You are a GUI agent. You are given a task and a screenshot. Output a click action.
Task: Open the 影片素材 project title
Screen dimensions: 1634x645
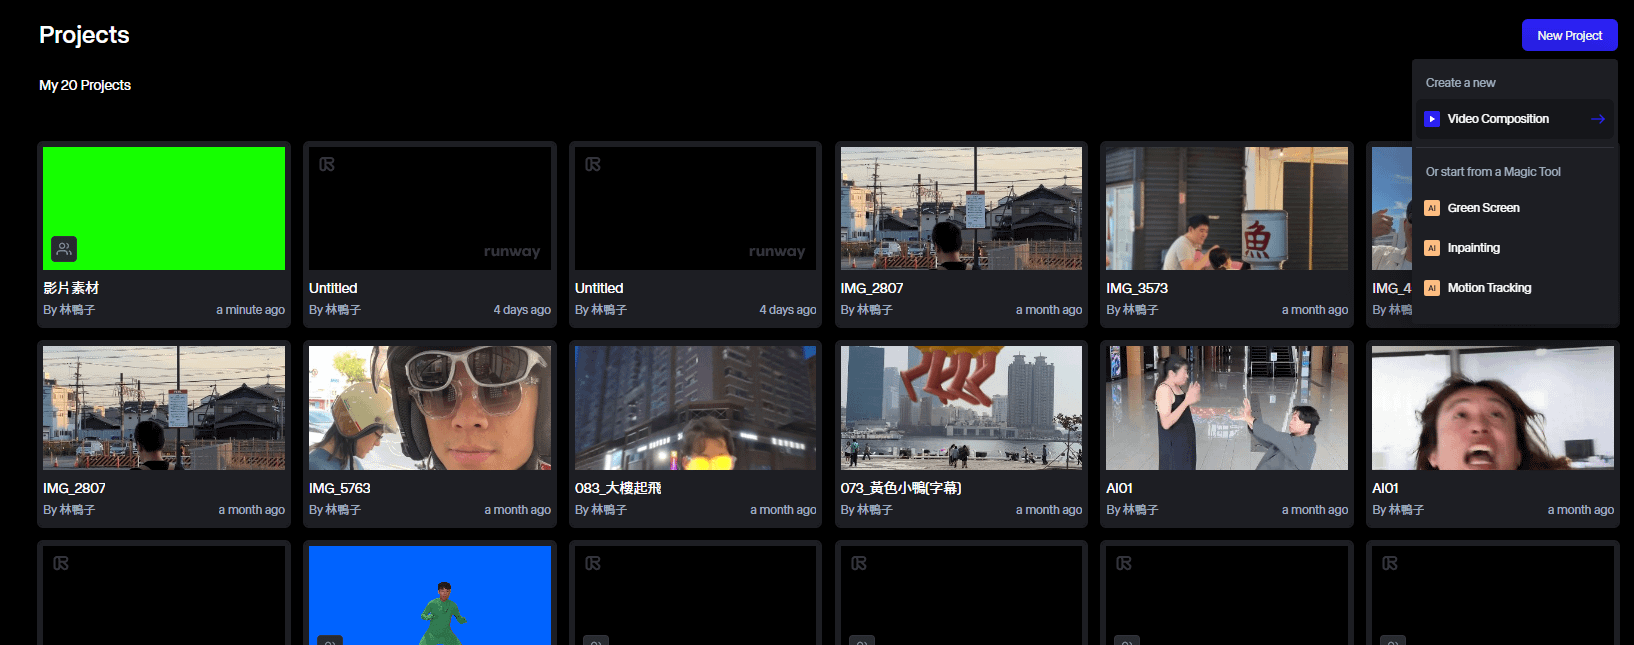pos(71,288)
